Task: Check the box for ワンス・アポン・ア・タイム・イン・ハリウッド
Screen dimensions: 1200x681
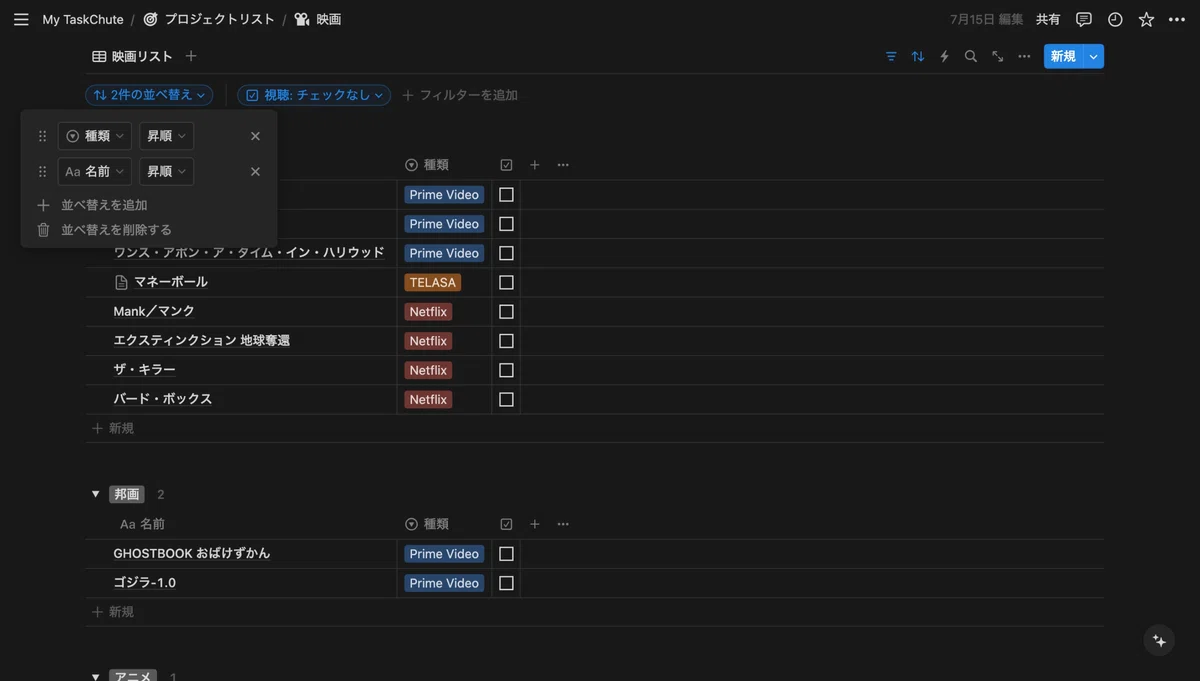Action: tap(506, 253)
